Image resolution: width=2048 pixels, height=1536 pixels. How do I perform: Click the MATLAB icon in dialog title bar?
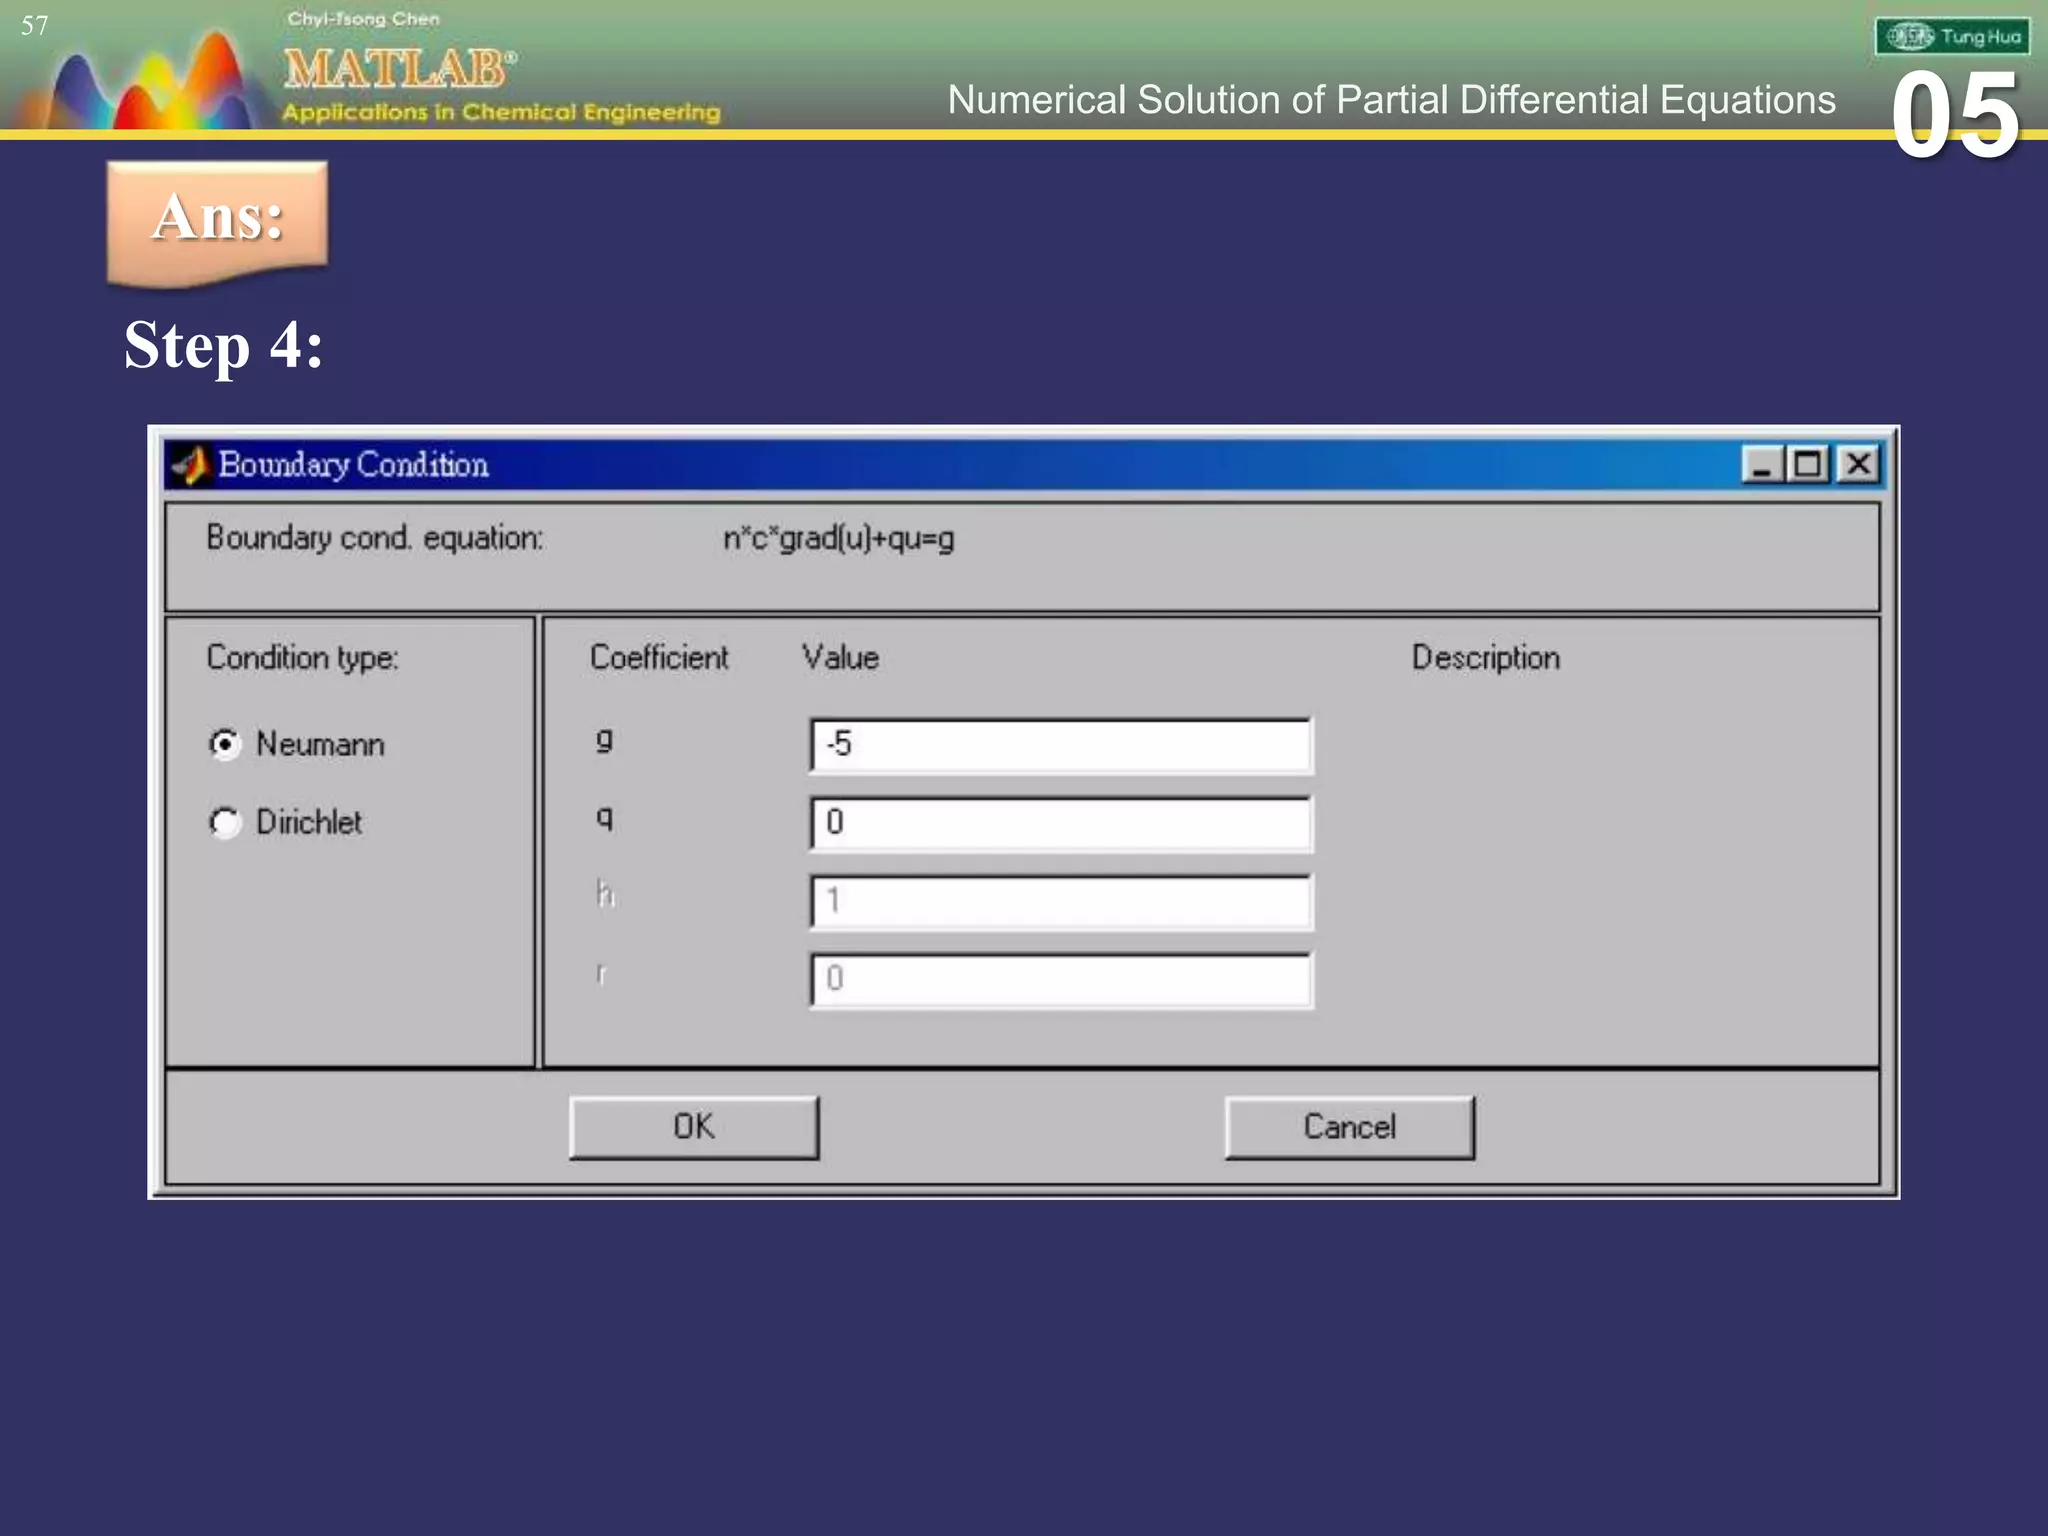click(x=189, y=465)
